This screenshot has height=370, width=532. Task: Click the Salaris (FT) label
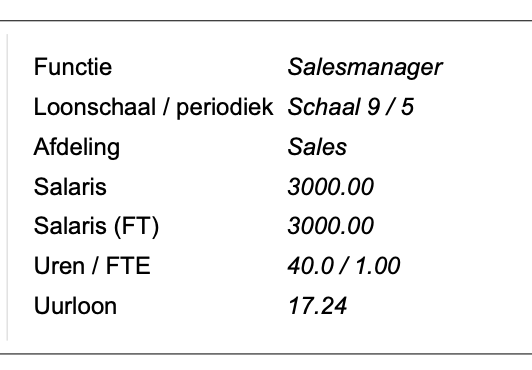pos(96,227)
